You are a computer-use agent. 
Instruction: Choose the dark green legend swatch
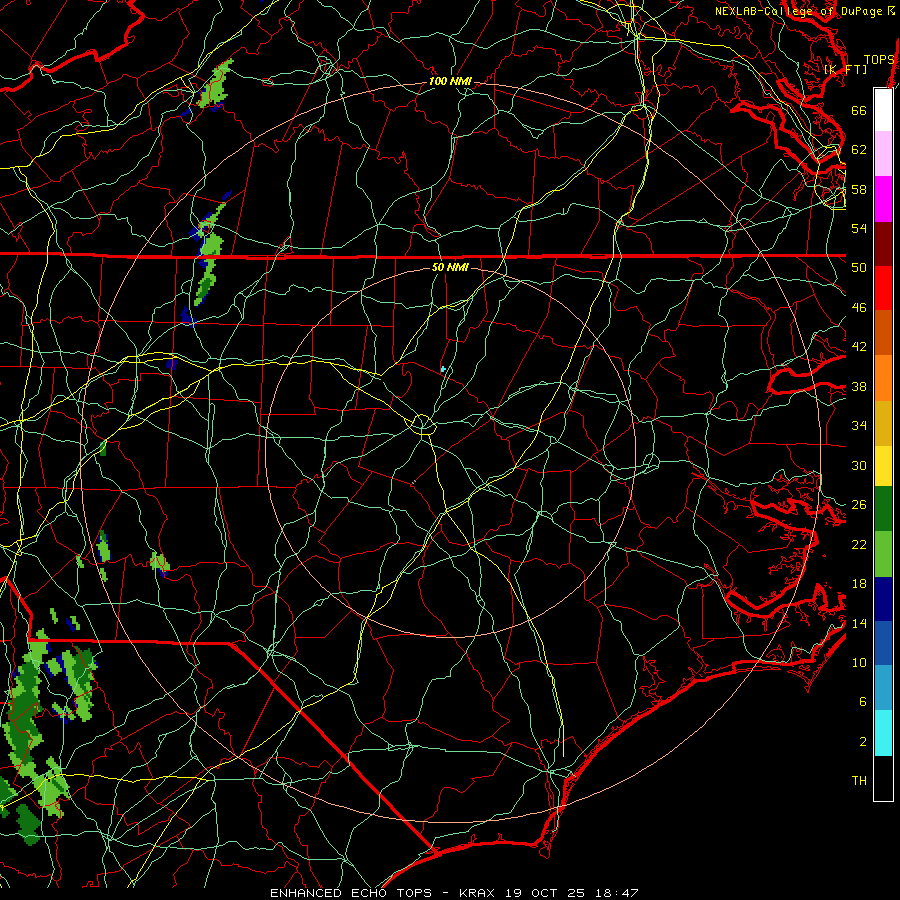coord(883,509)
